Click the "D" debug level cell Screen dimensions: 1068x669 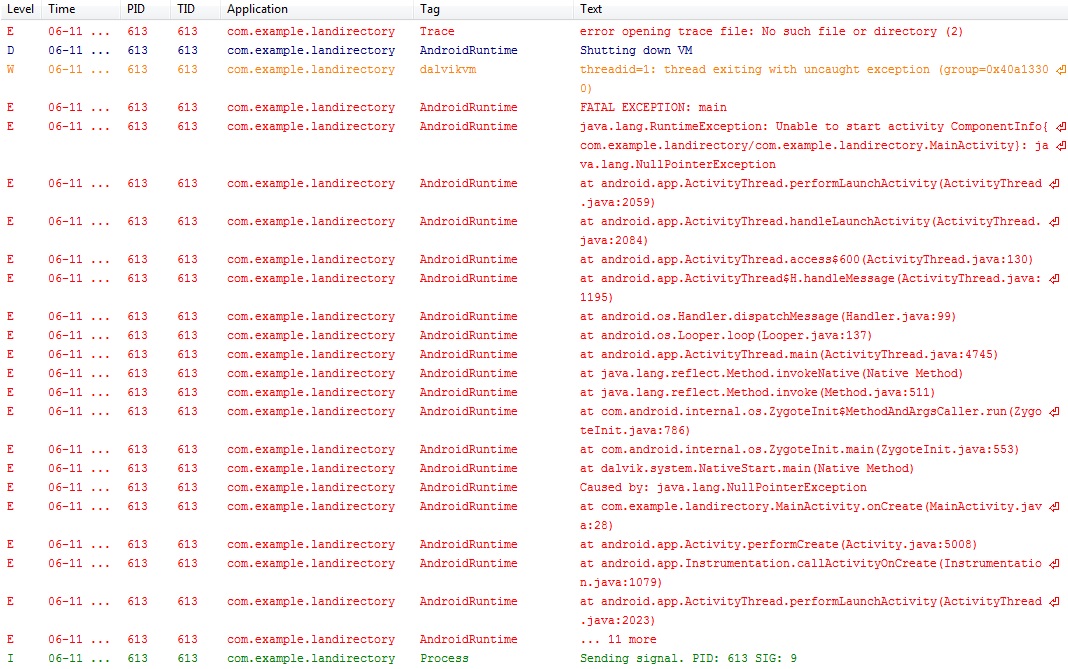tap(10, 50)
